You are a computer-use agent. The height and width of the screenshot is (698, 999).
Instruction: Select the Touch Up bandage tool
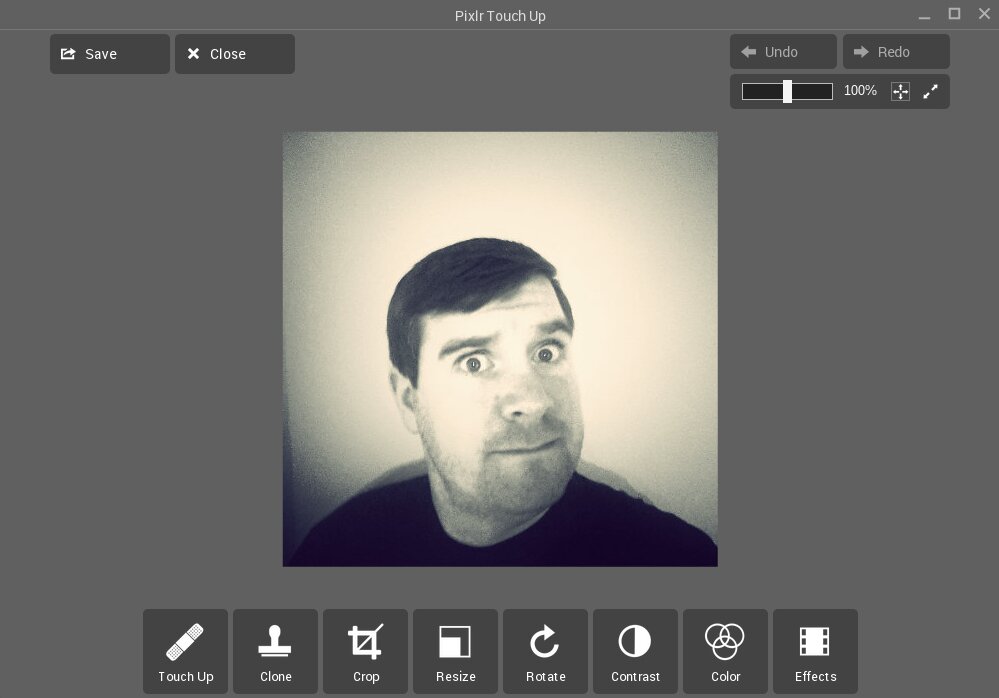(185, 651)
